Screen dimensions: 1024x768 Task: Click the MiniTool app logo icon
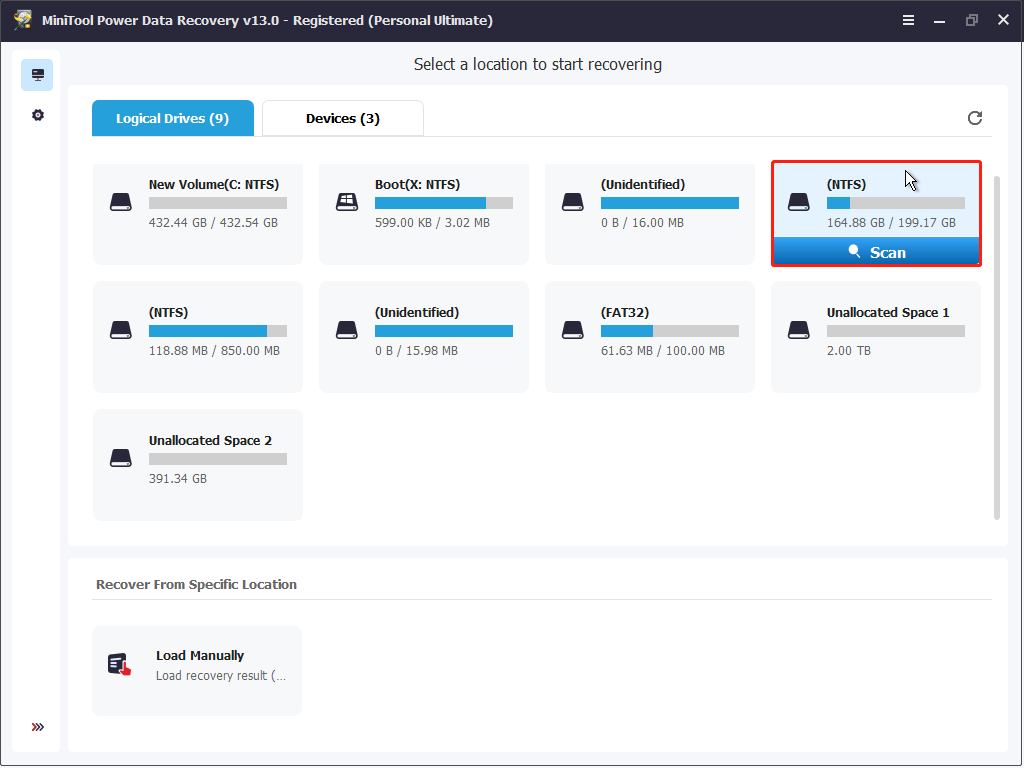coord(23,20)
